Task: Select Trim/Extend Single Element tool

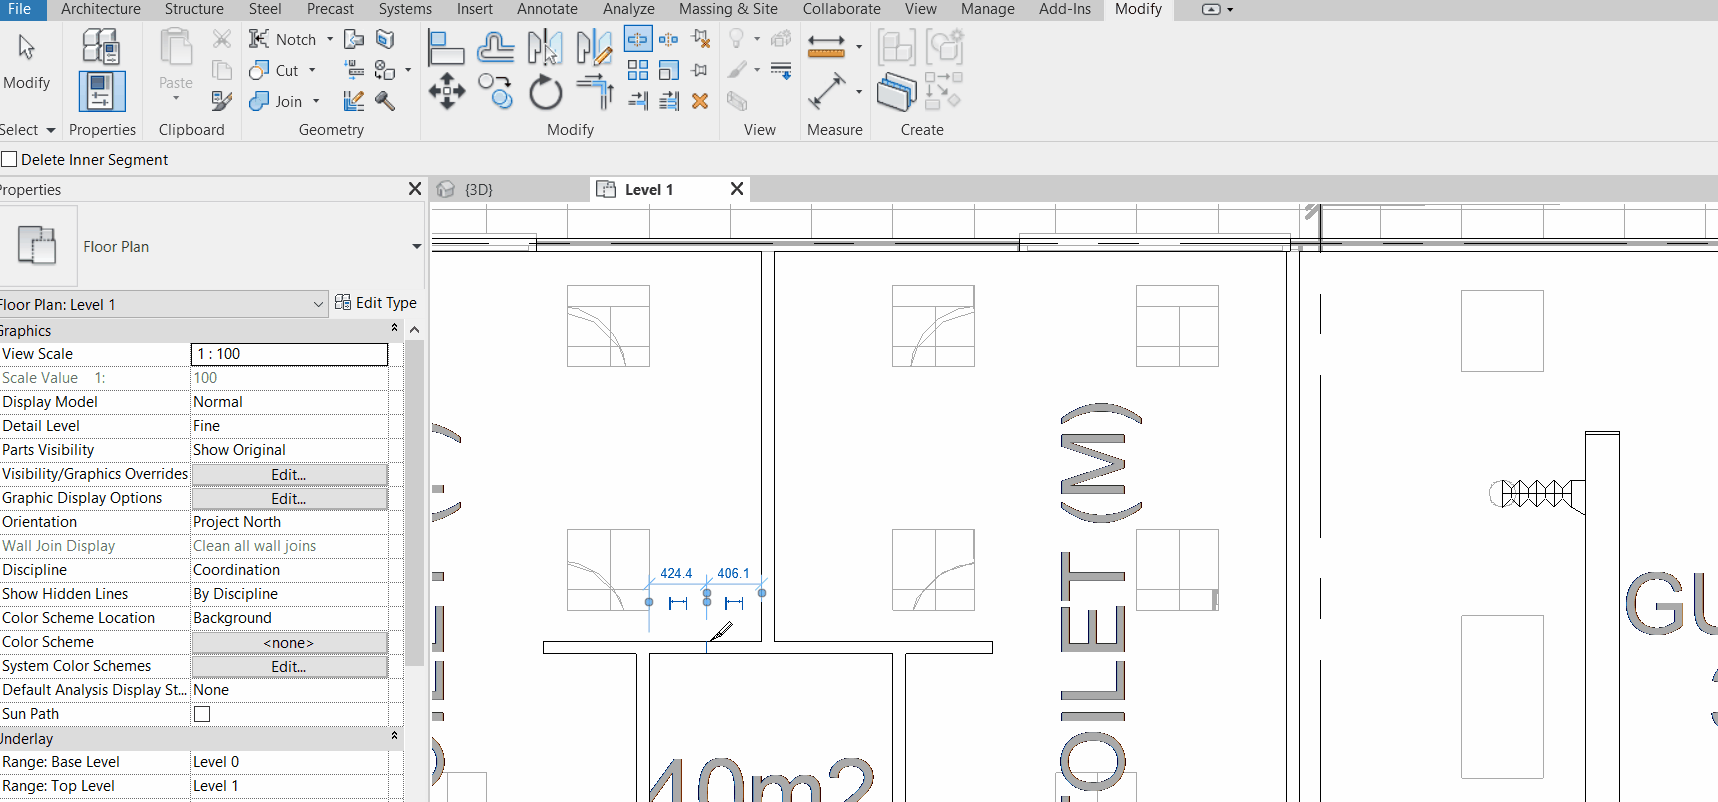Action: pyautogui.click(x=637, y=101)
